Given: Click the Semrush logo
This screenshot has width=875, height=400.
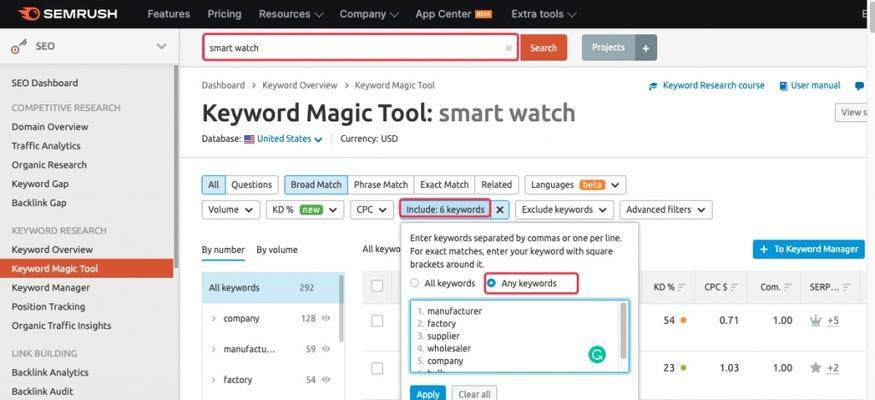Looking at the screenshot, I should click(x=68, y=14).
